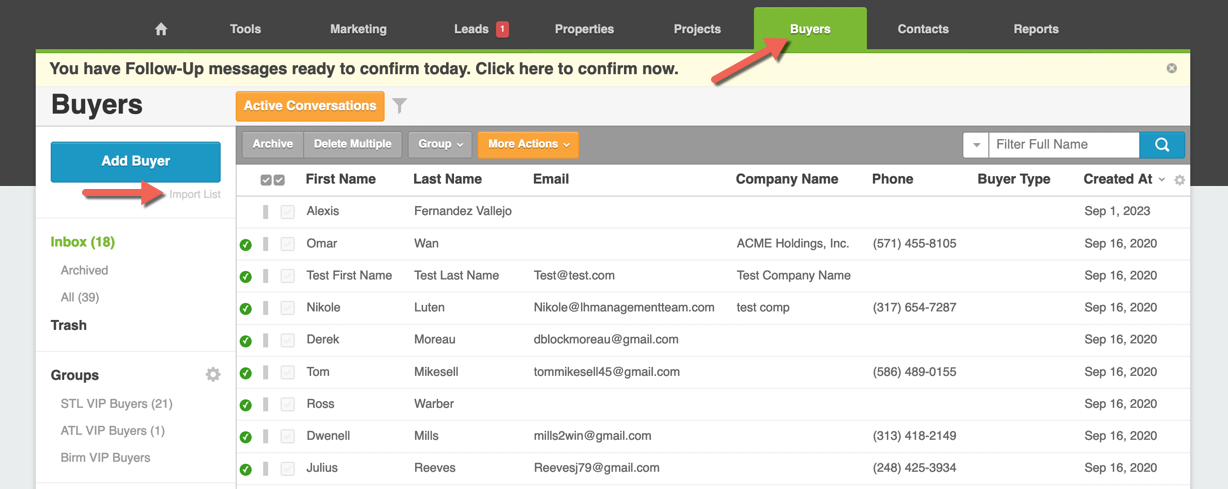Image resolution: width=1228 pixels, height=489 pixels.
Task: Select the Buyers tab
Action: tap(810, 29)
